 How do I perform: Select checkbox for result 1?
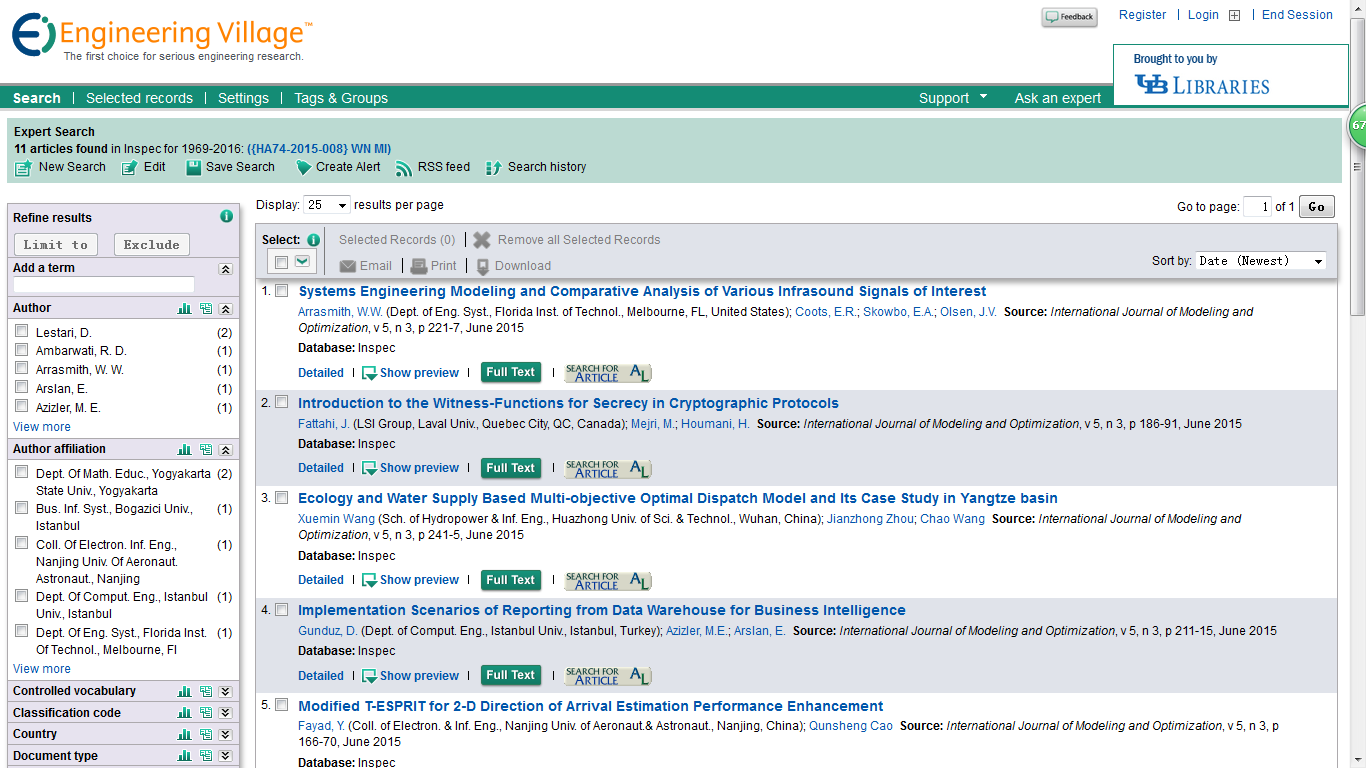281,291
